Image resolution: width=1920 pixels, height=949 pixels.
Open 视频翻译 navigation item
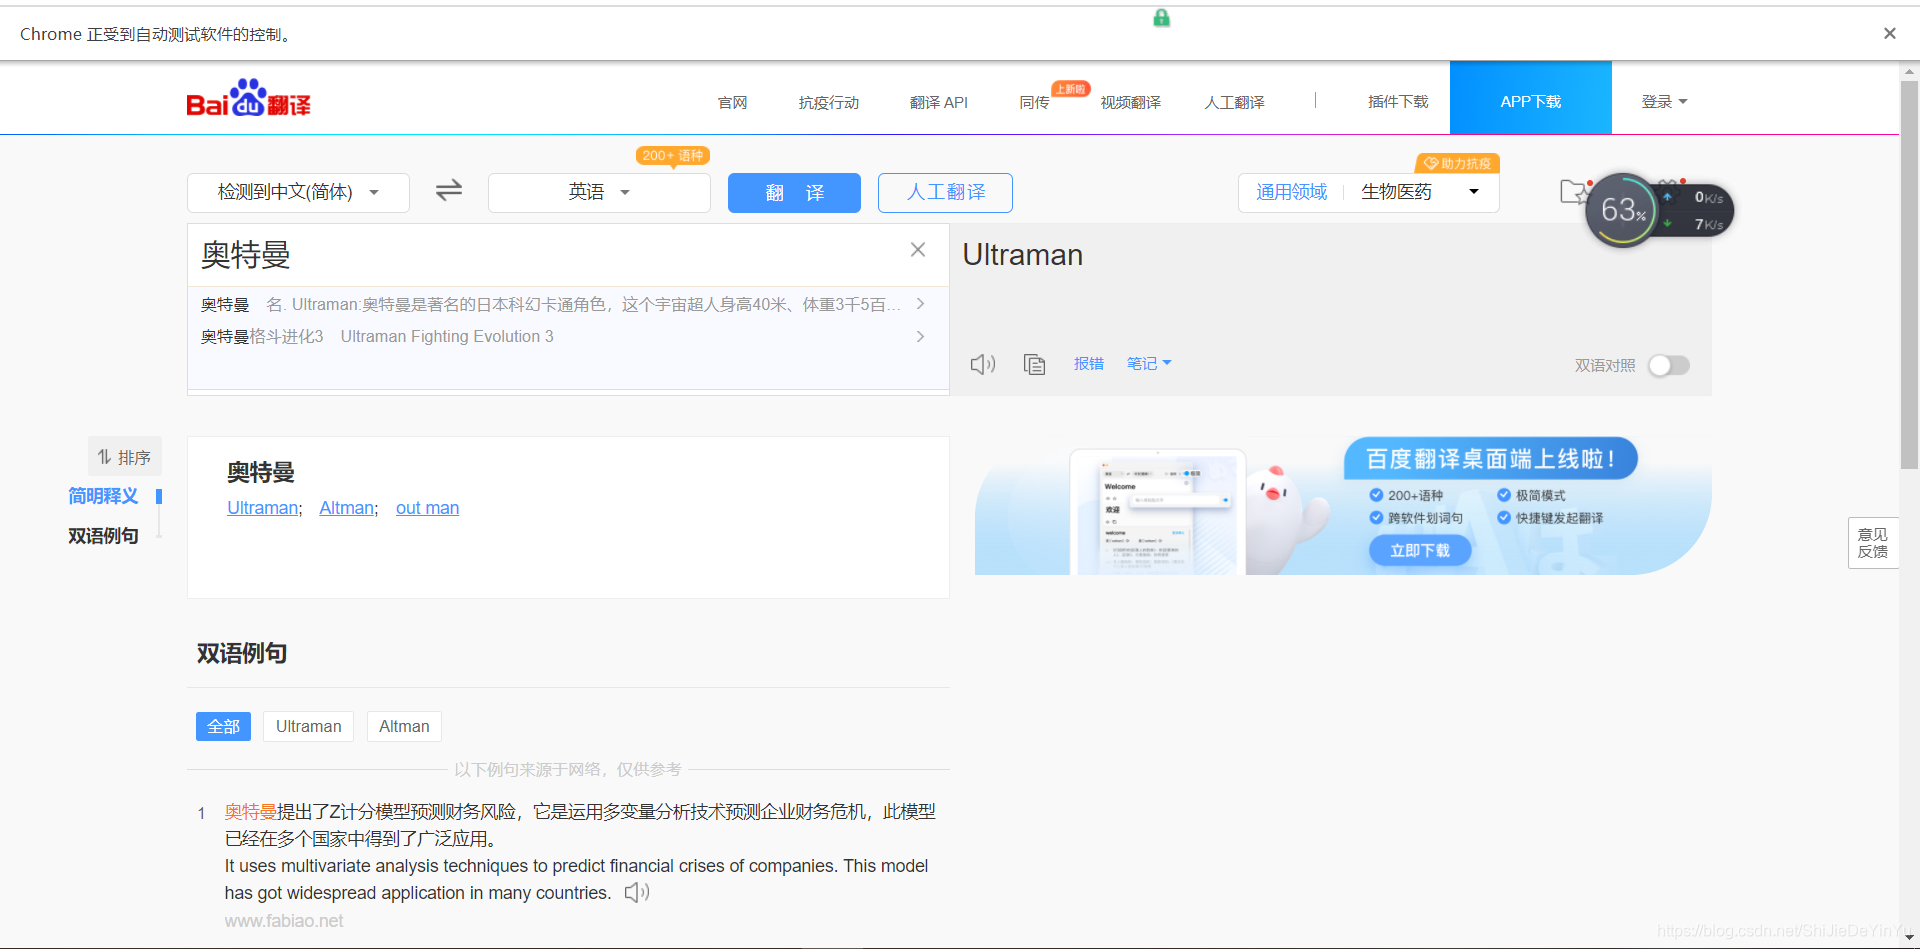(x=1130, y=102)
